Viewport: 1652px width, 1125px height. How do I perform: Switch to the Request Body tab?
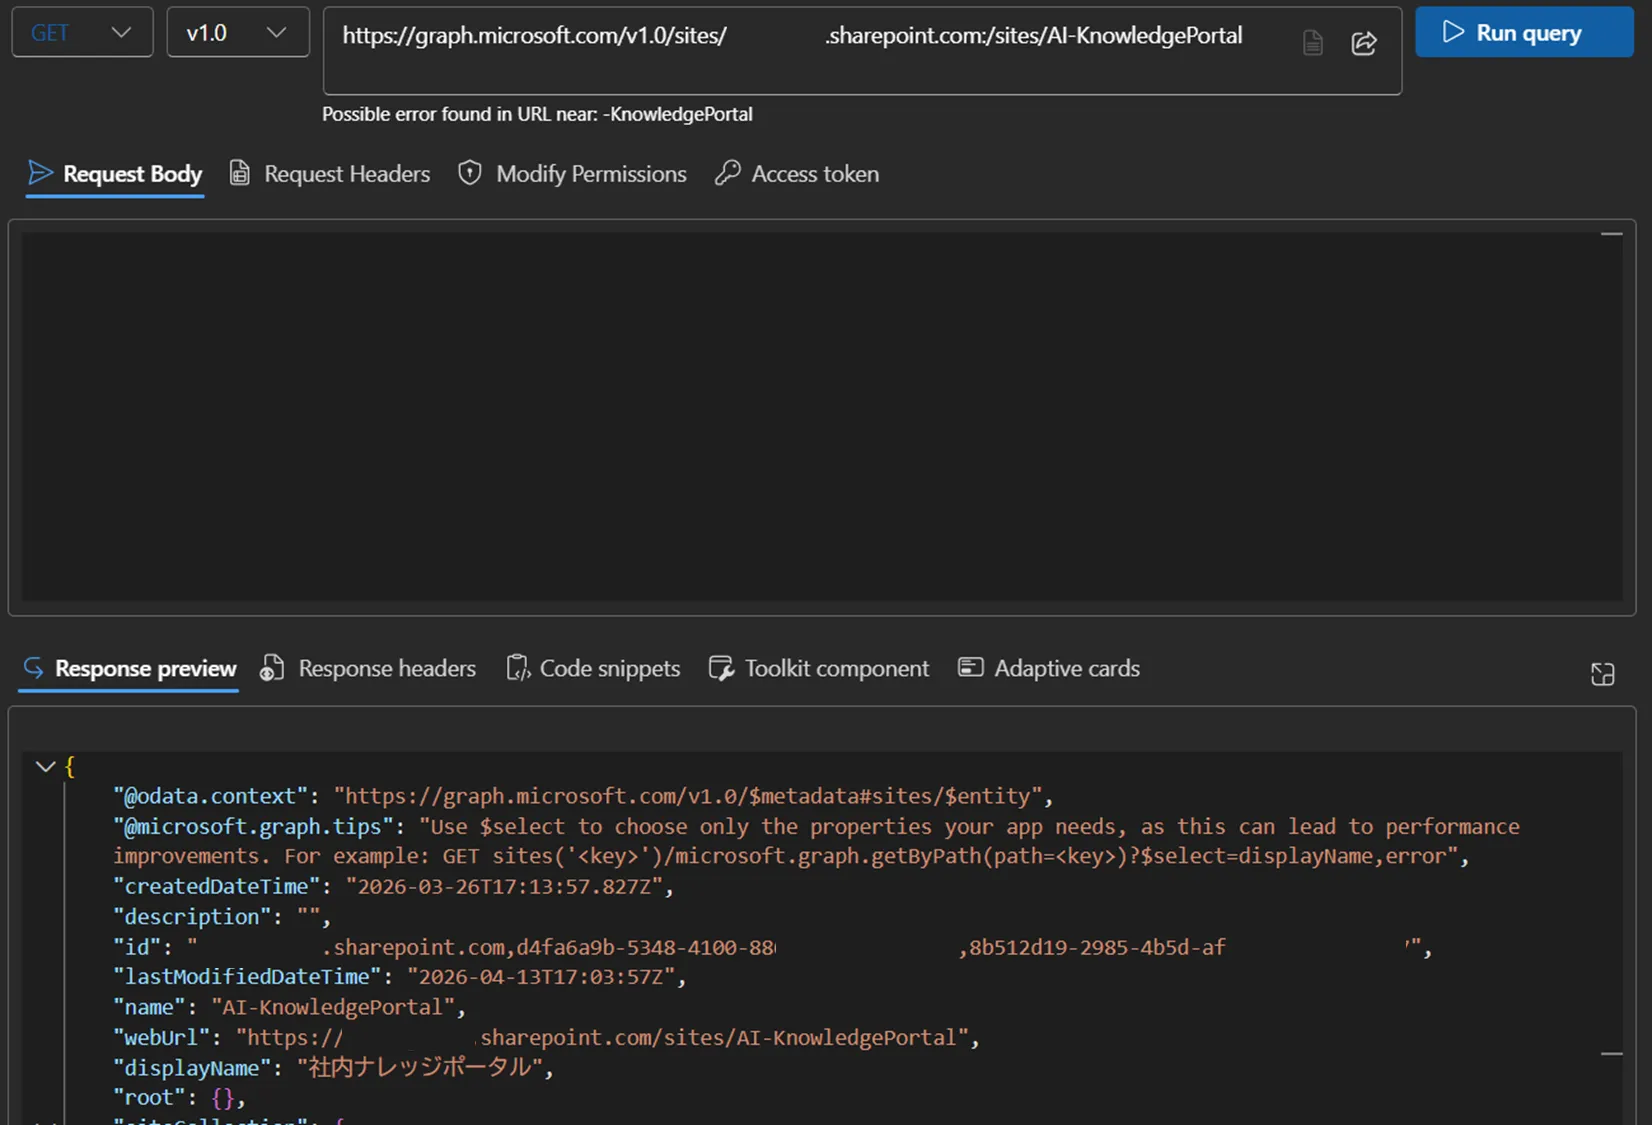[115, 174]
